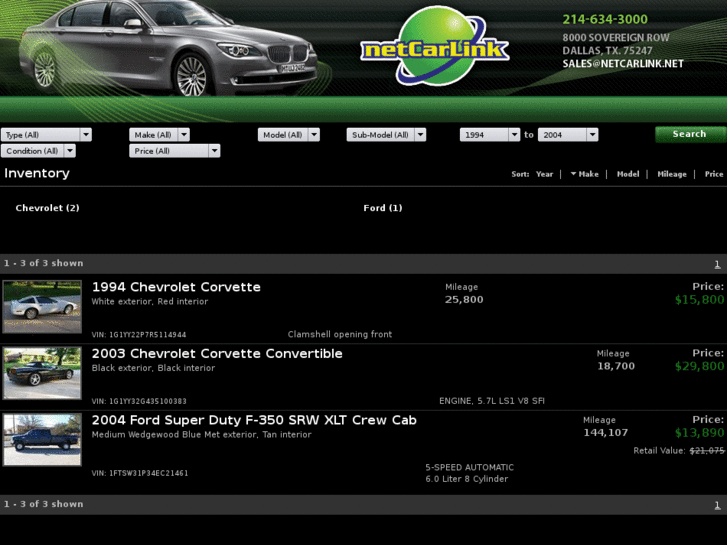Click the Inventory heading

click(x=37, y=173)
